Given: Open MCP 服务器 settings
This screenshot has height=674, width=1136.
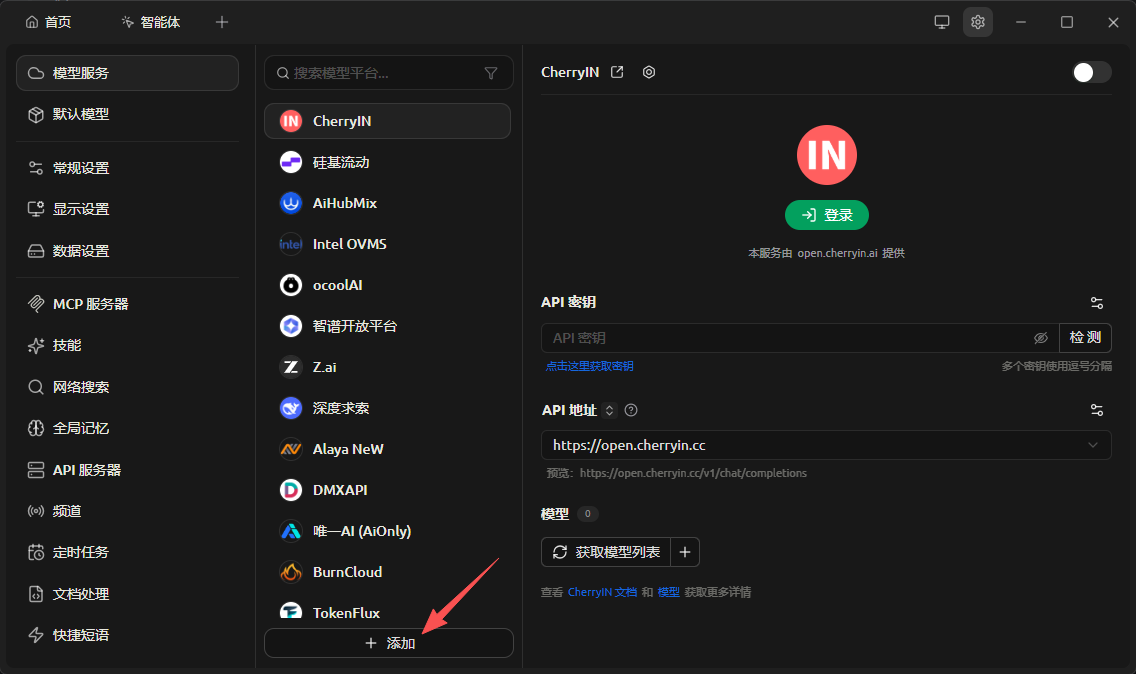Looking at the screenshot, I should coord(128,304).
